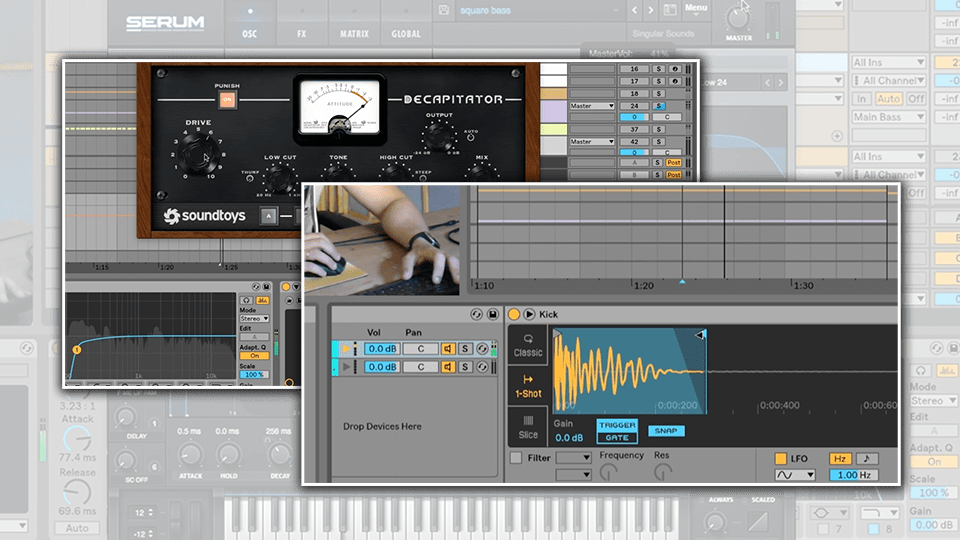Click the lavender track color swatch
Screen dimensions: 960x540
pyautogui.click(x=553, y=111)
